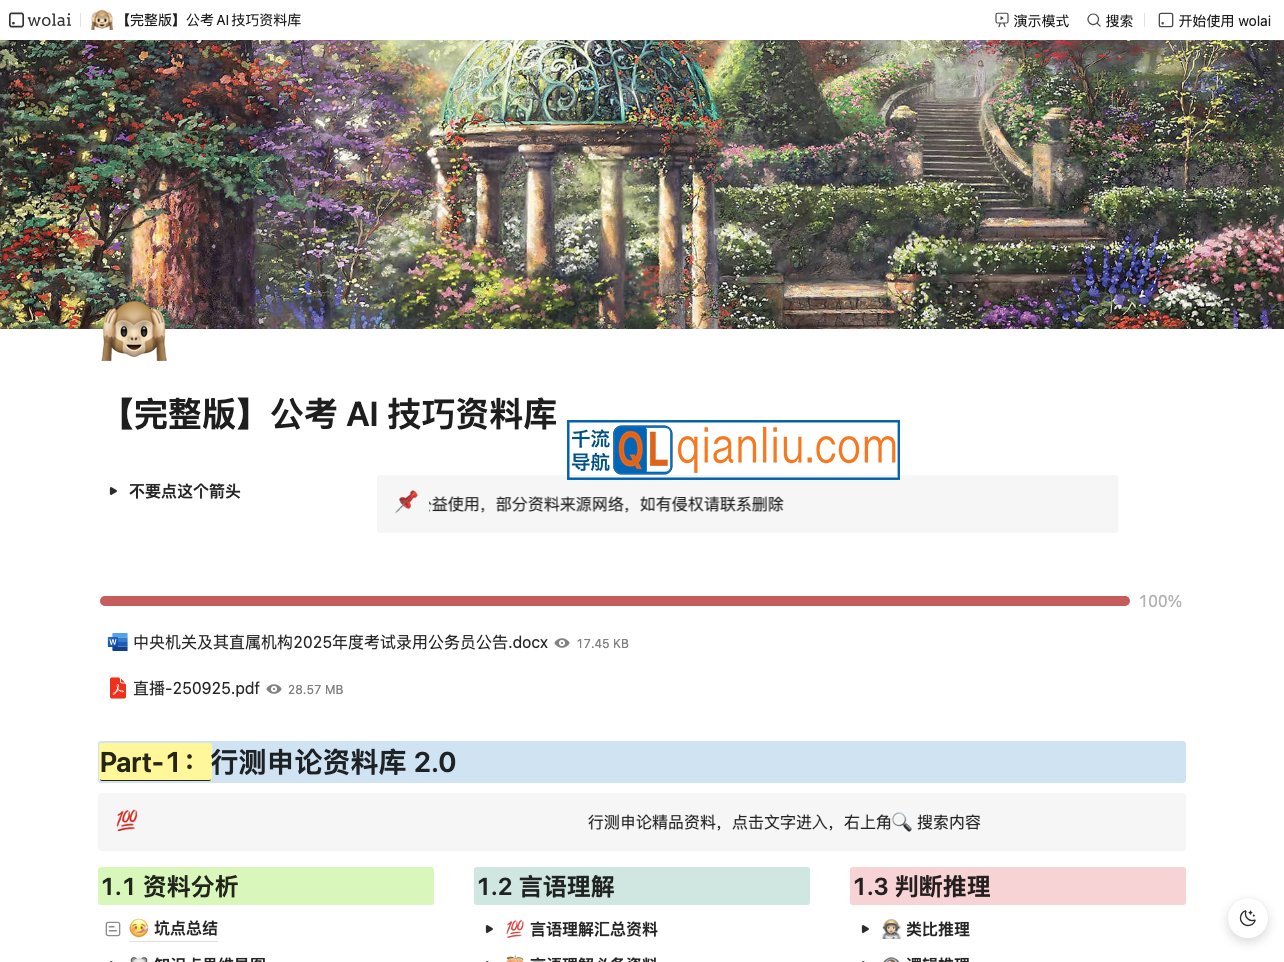Expand the 类比推理 item under 判断推理
Viewport: 1284px width, 962px height.
[866, 929]
